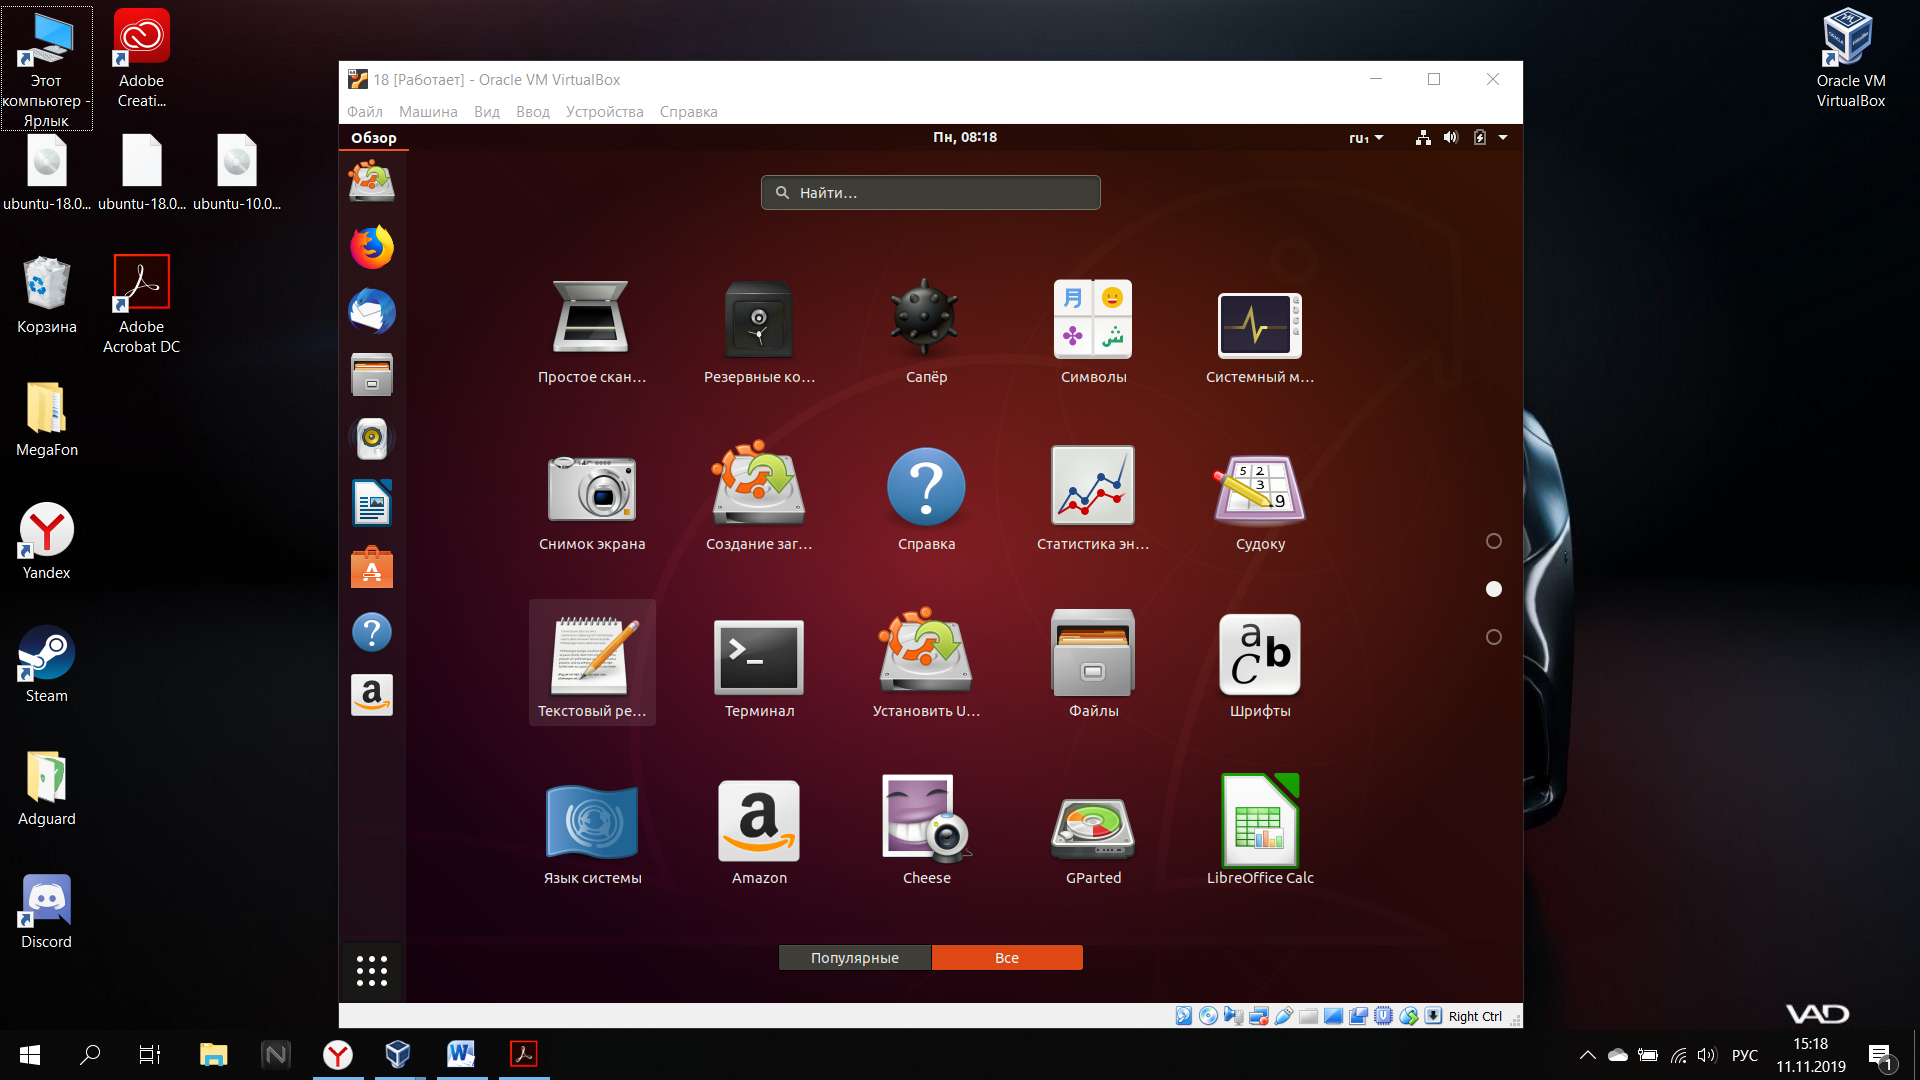Click Right Ctrl host key indicator

point(1475,1016)
